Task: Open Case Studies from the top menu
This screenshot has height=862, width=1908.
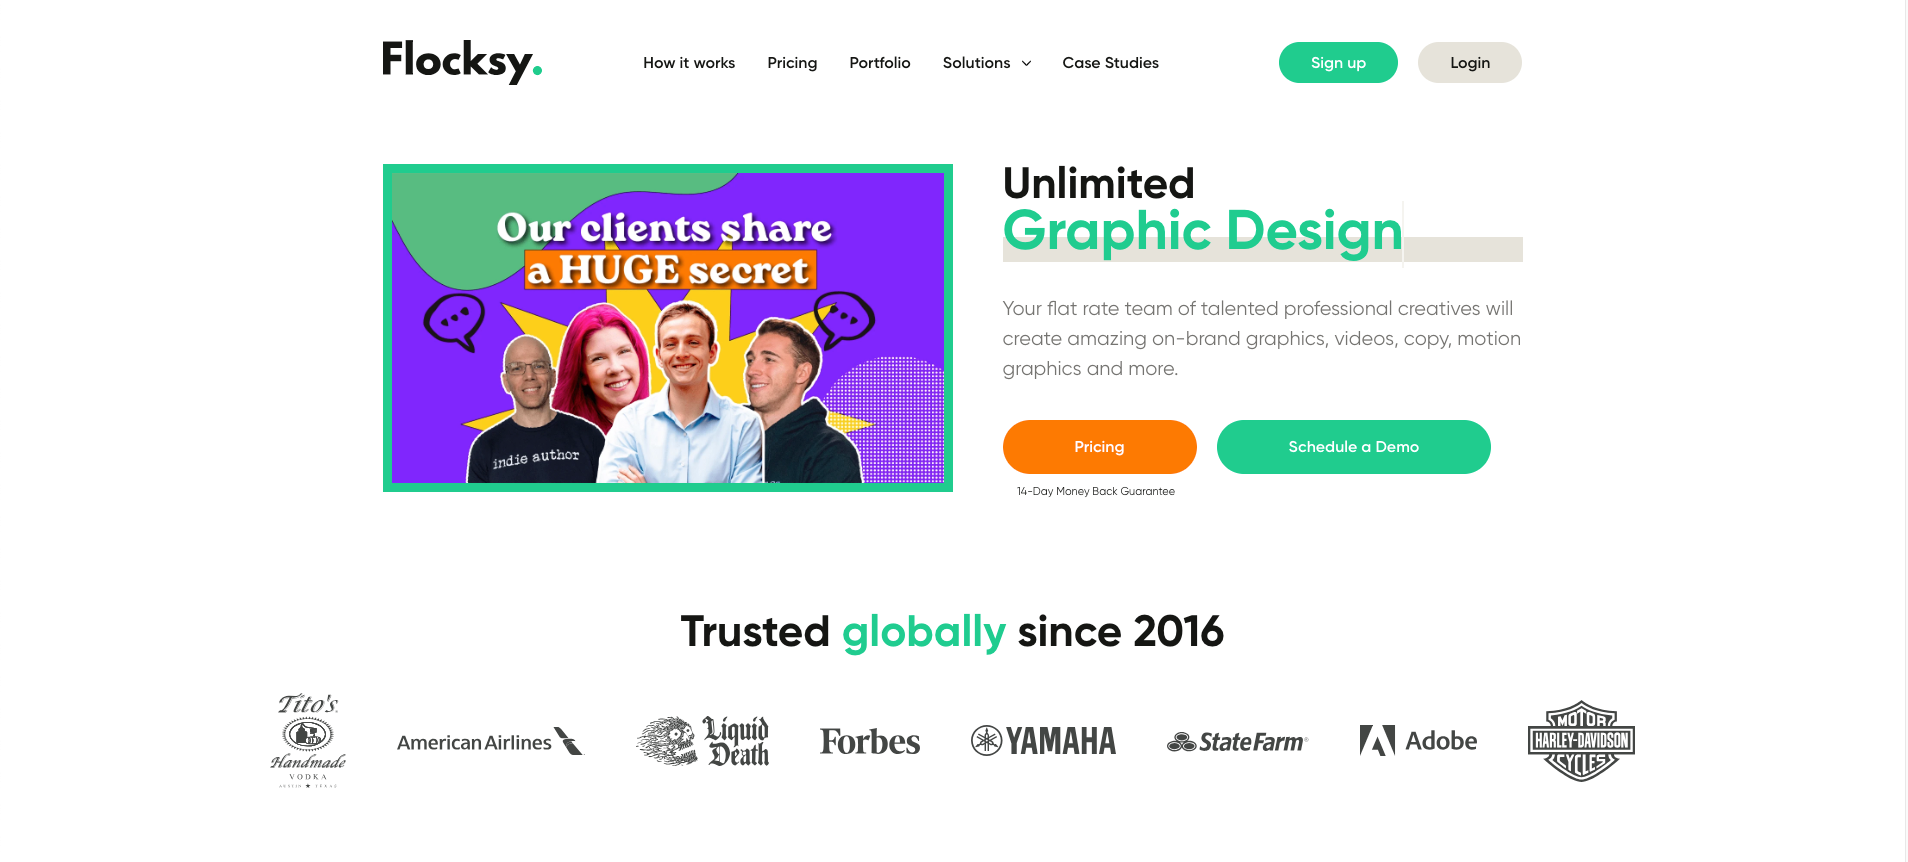Action: click(x=1110, y=63)
